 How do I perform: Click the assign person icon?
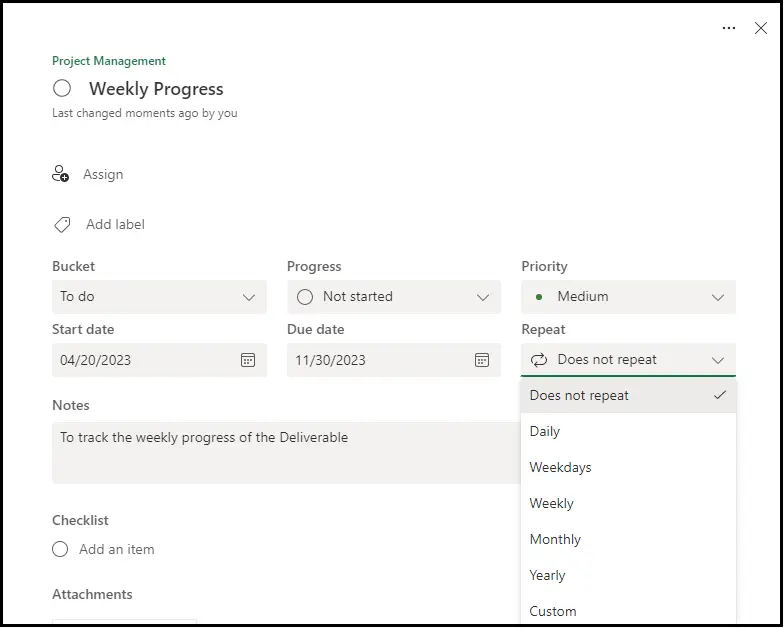click(x=61, y=174)
